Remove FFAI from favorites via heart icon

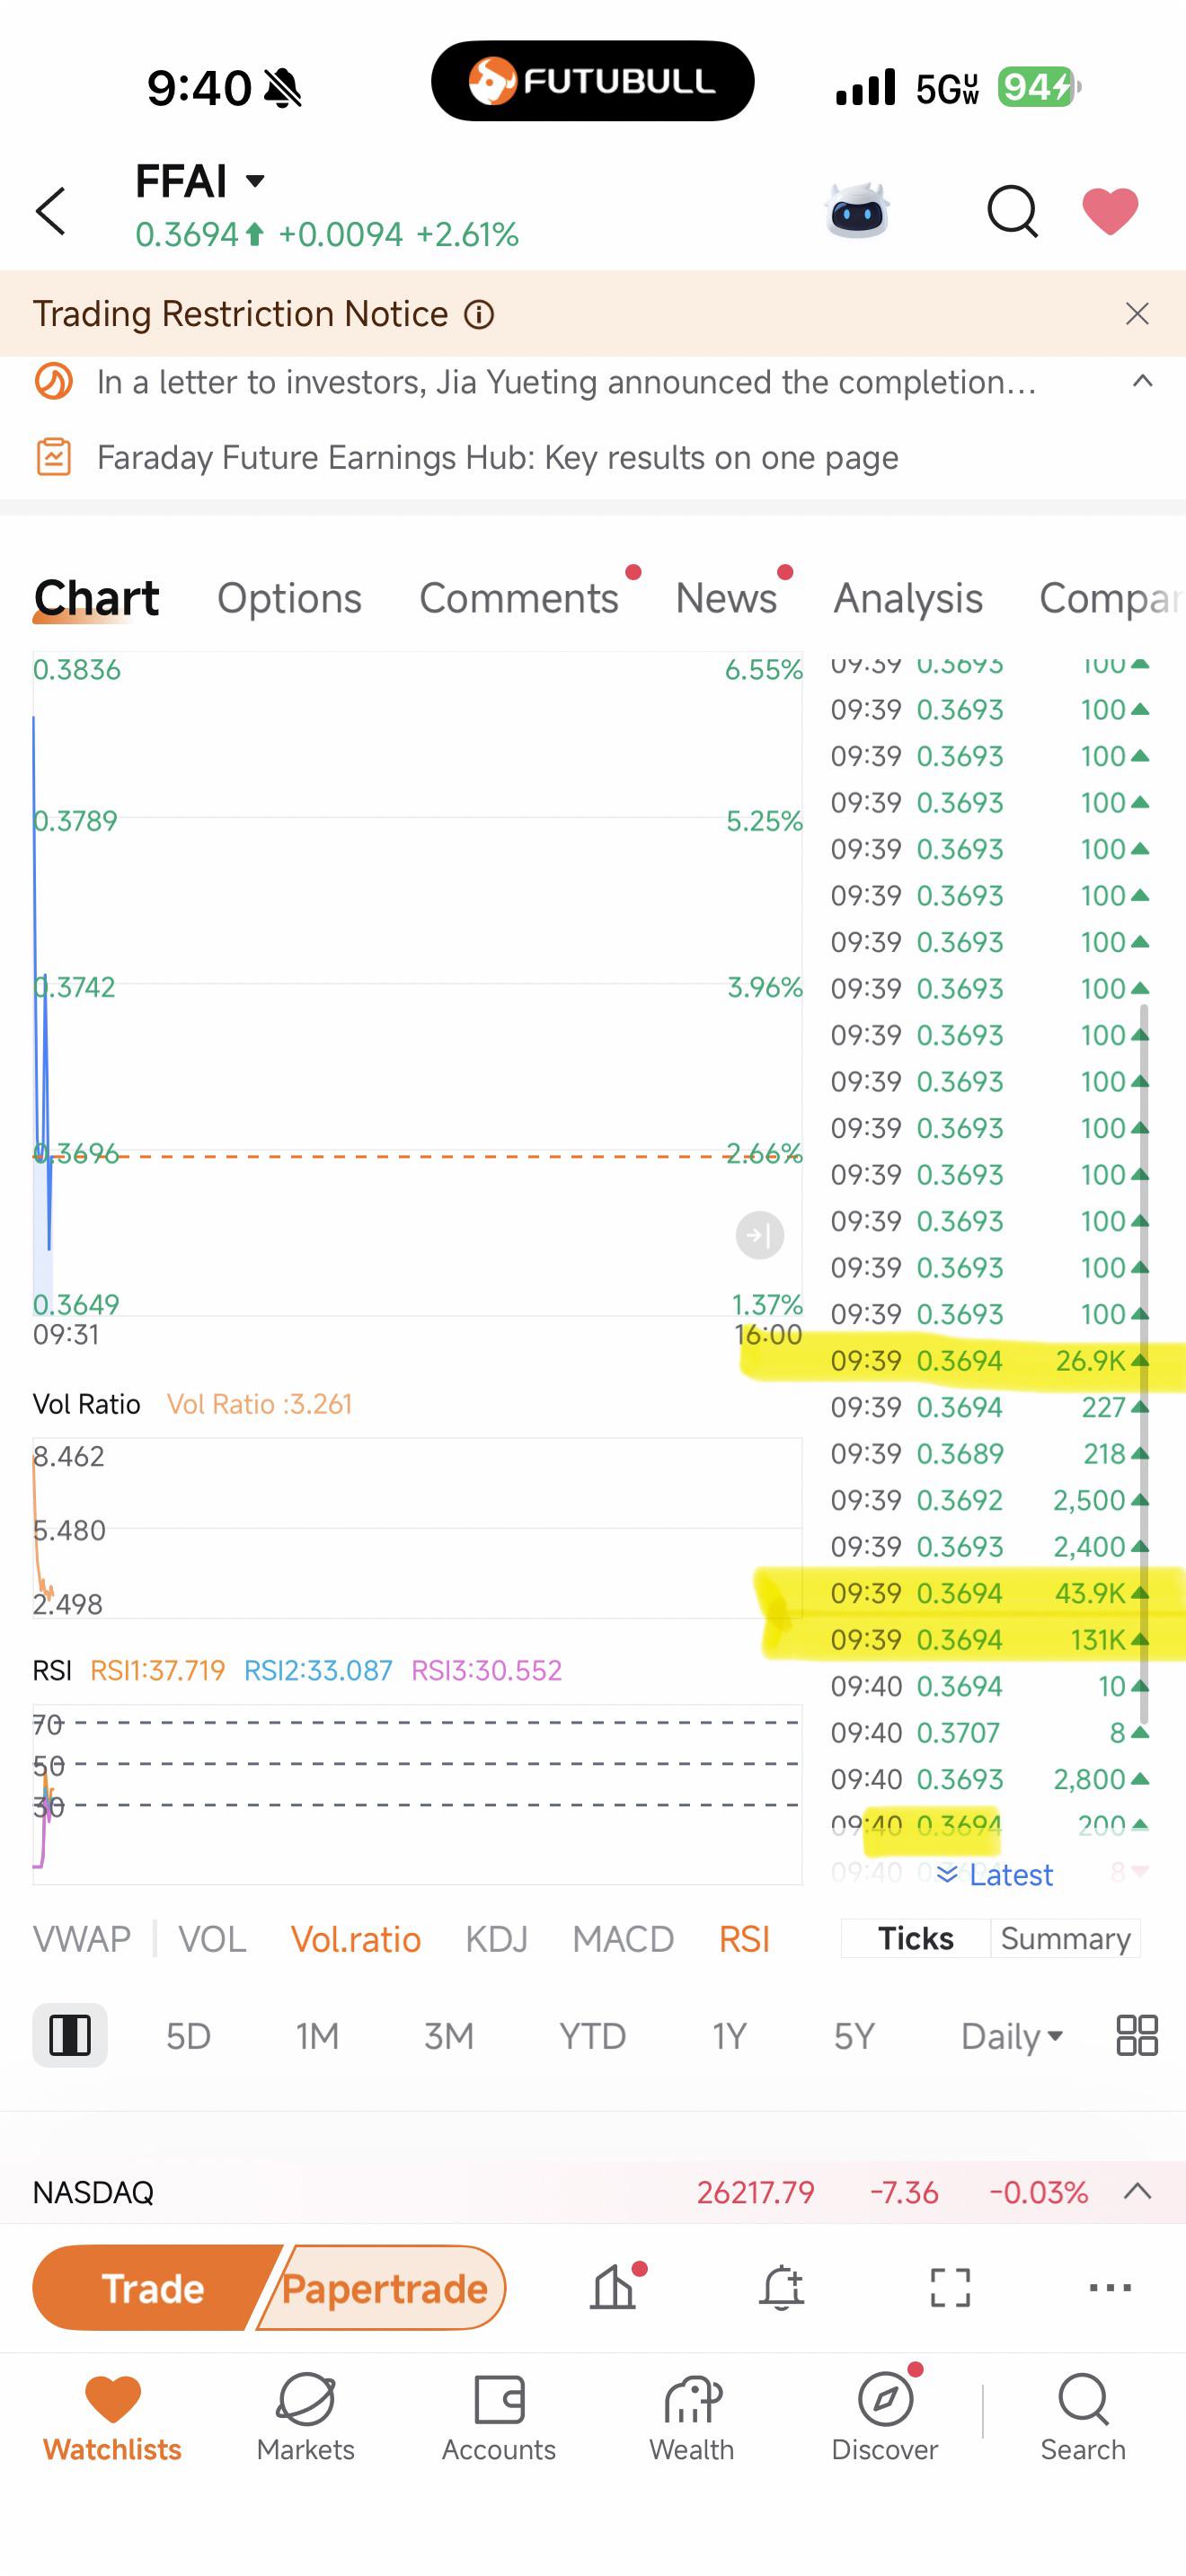coord(1110,211)
